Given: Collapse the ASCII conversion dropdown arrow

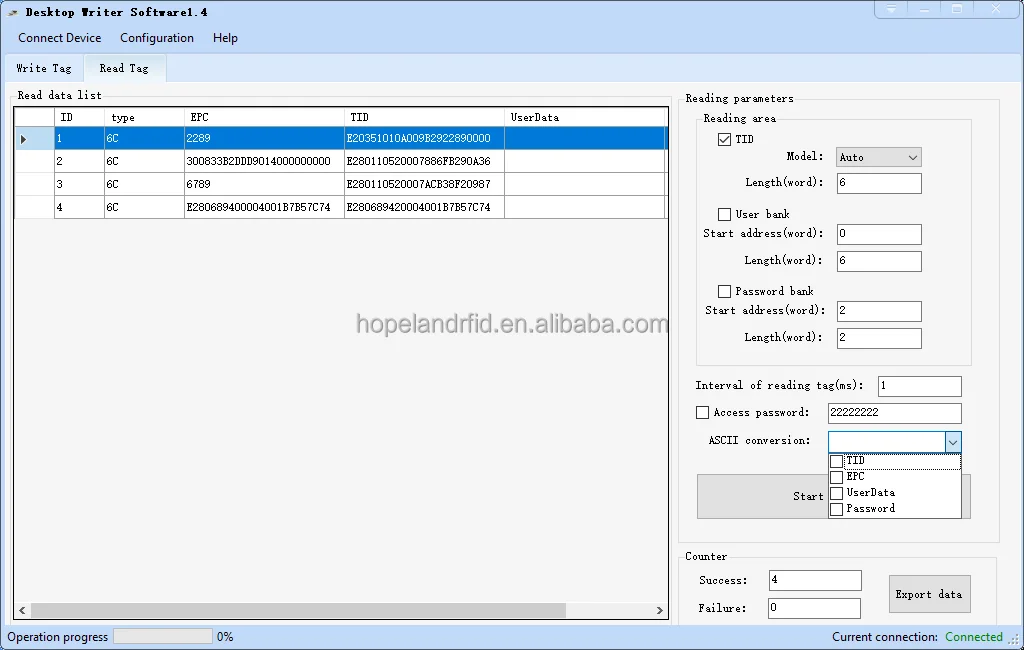Looking at the screenshot, I should [x=952, y=442].
